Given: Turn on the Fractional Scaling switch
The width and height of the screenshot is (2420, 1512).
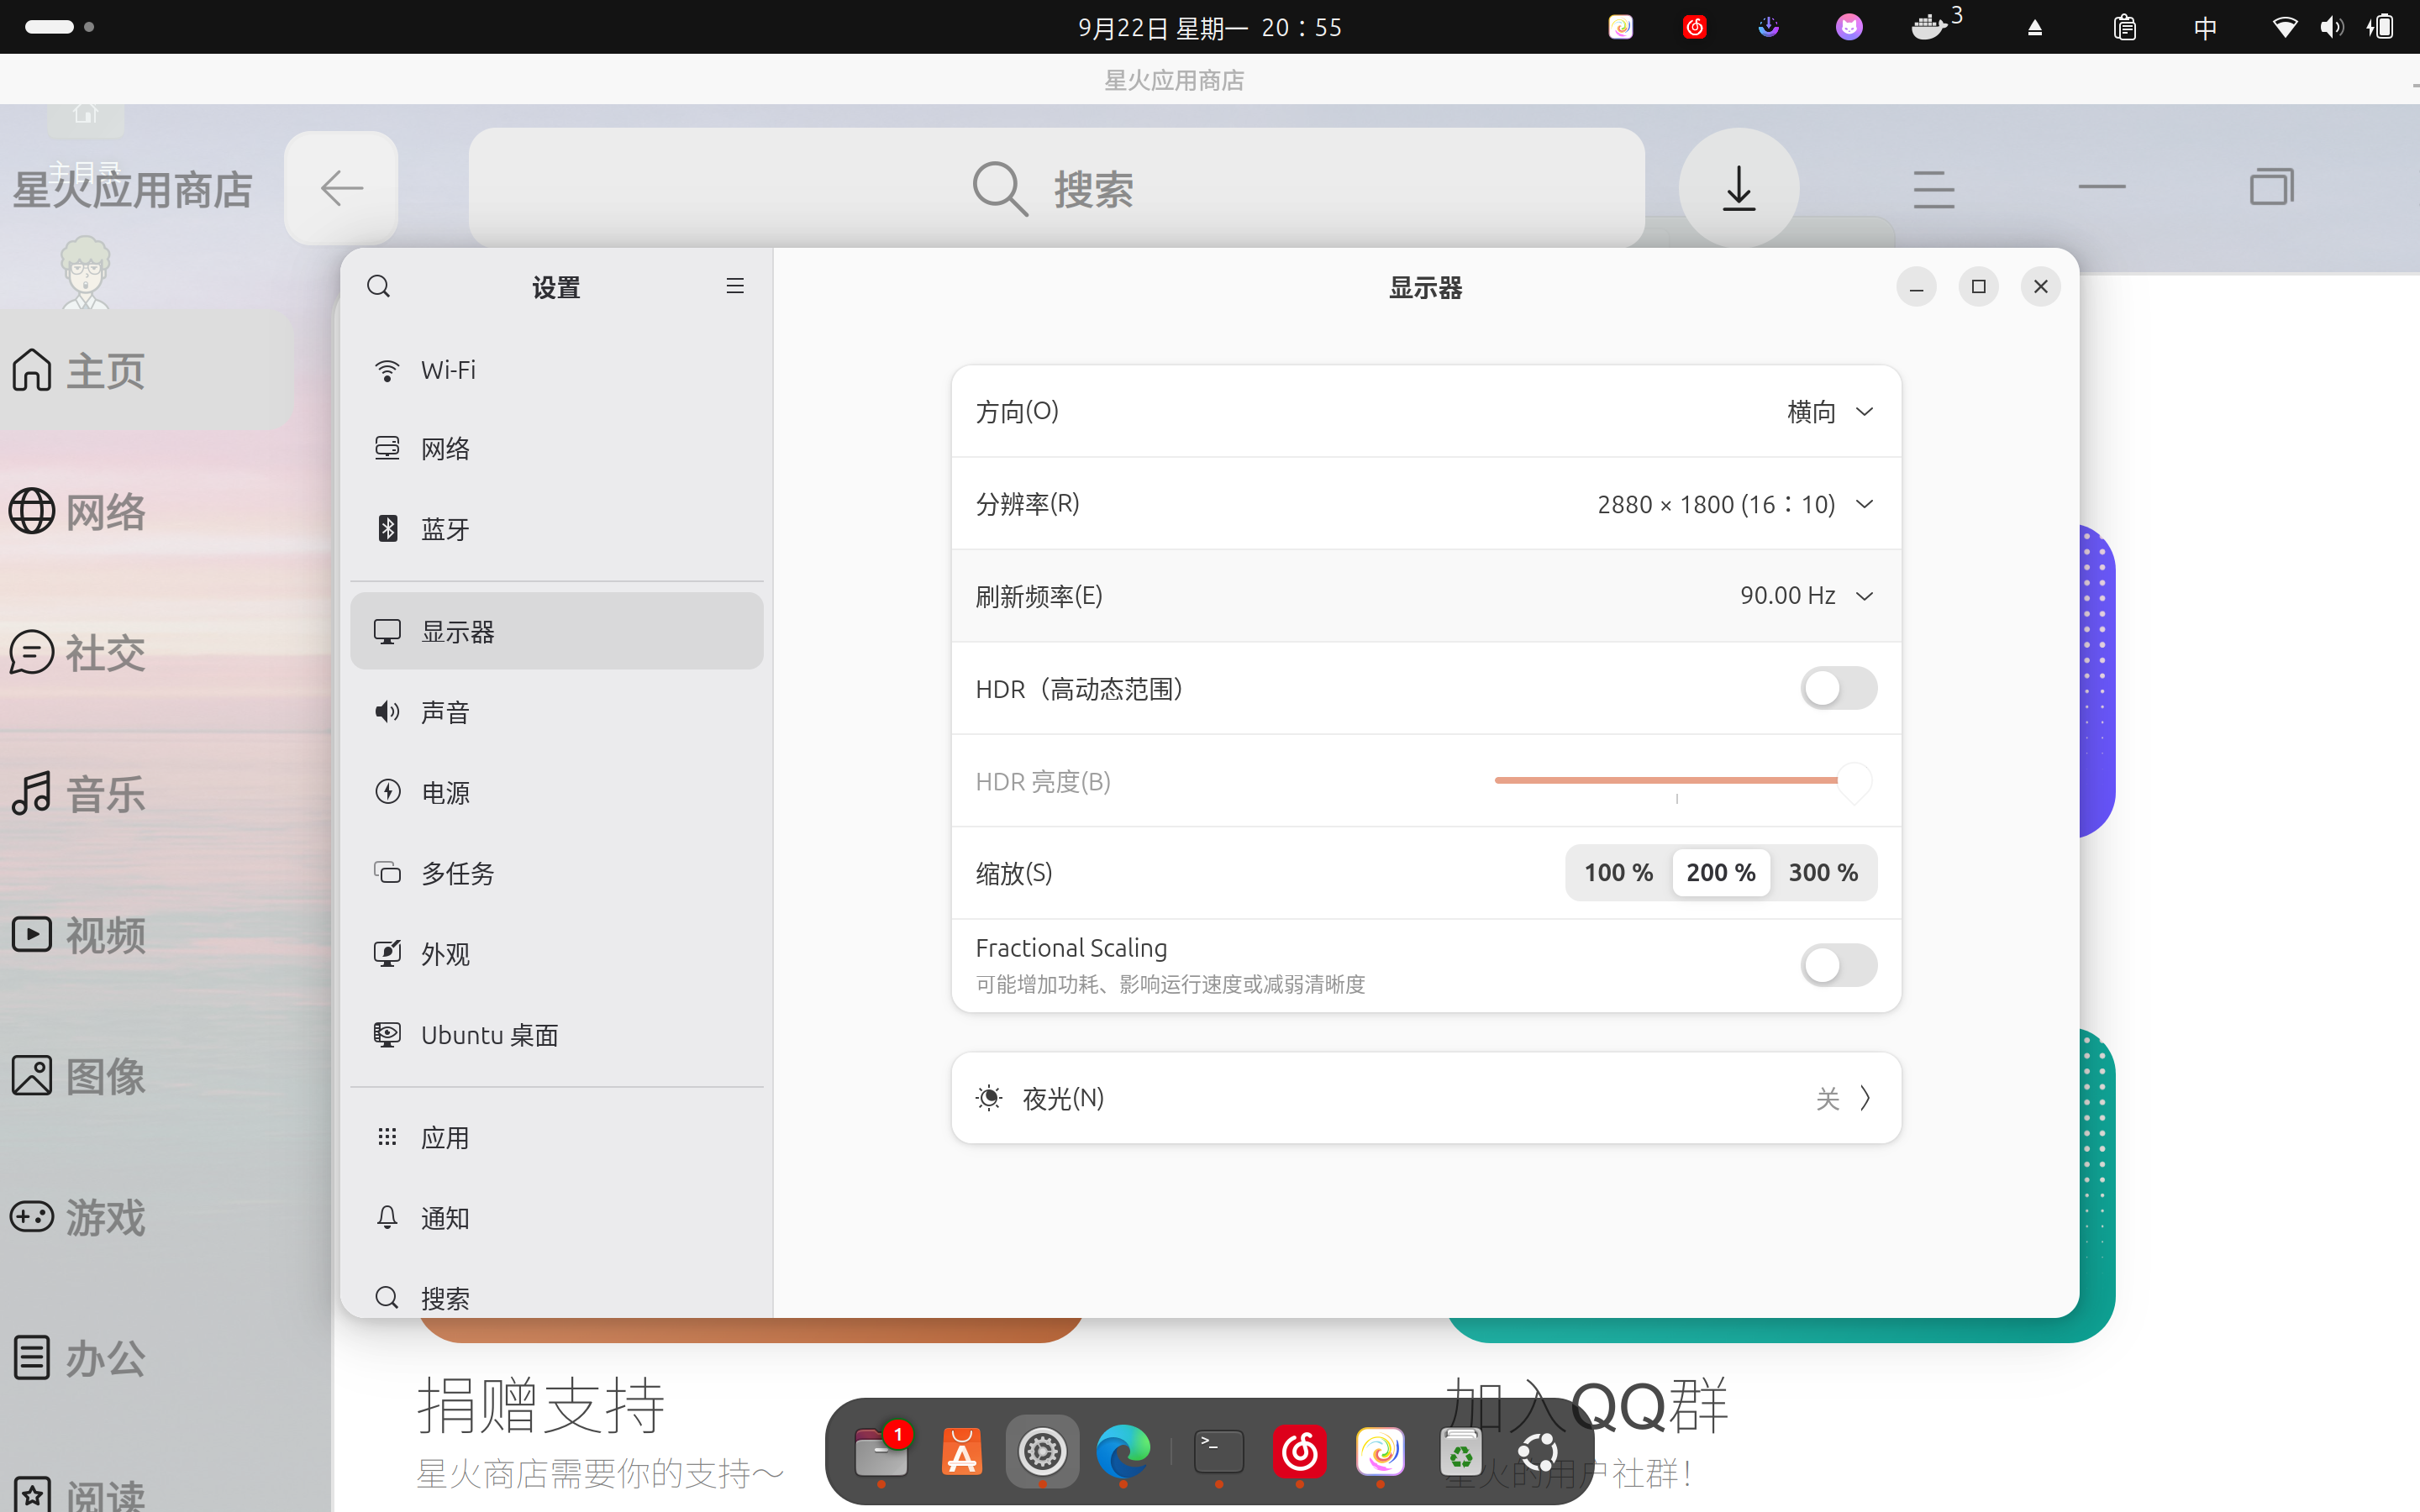Looking at the screenshot, I should click(x=1838, y=965).
